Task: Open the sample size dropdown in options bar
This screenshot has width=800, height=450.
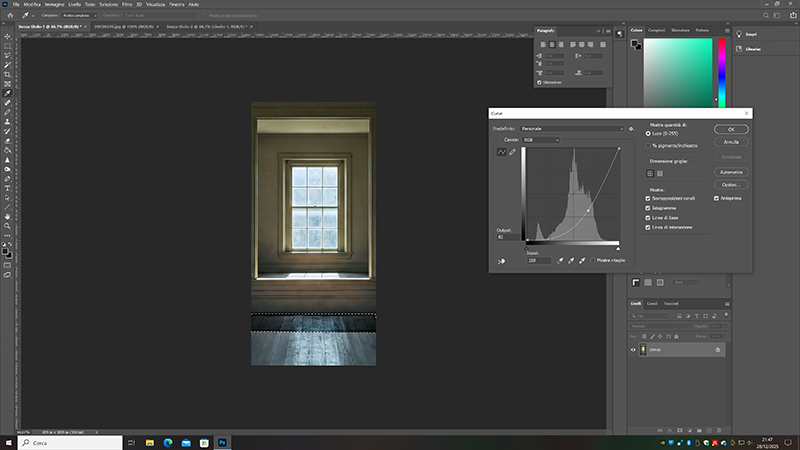Action: click(80, 15)
